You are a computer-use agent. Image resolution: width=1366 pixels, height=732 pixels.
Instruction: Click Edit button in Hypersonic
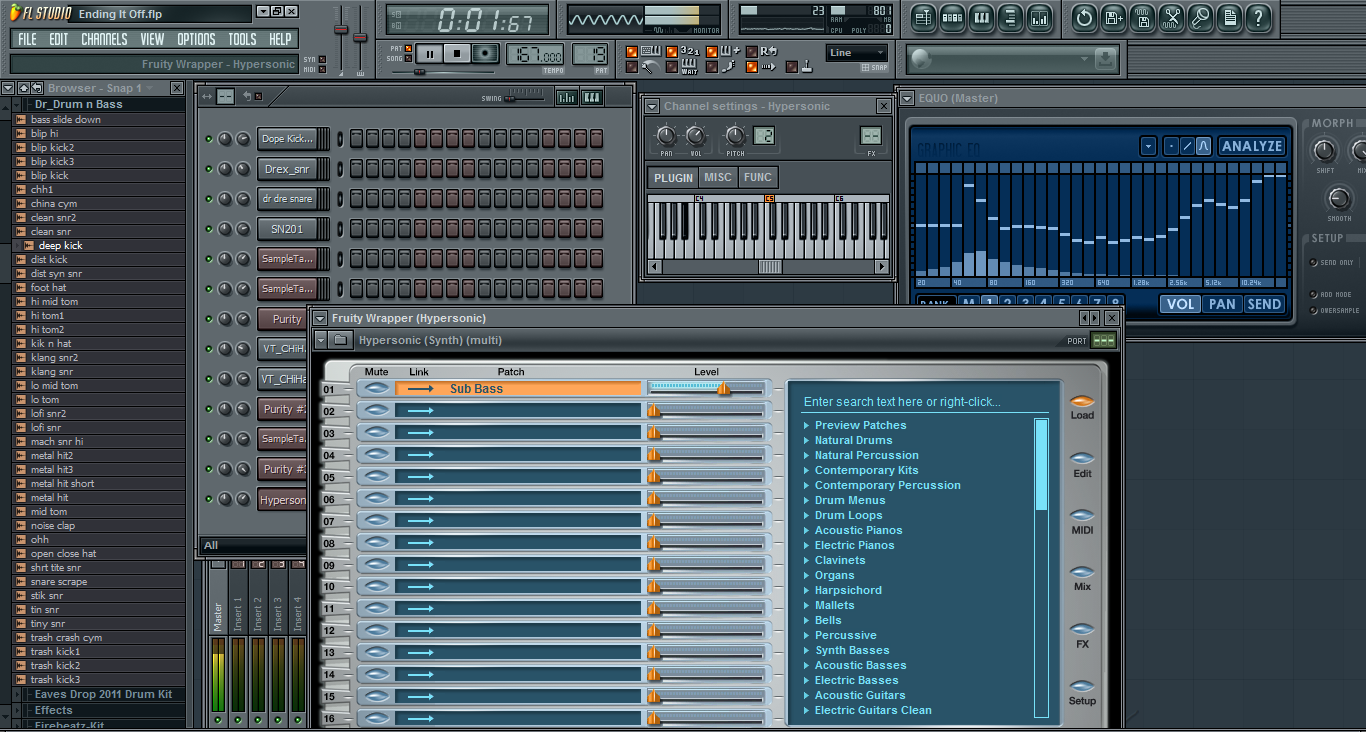coord(1082,465)
